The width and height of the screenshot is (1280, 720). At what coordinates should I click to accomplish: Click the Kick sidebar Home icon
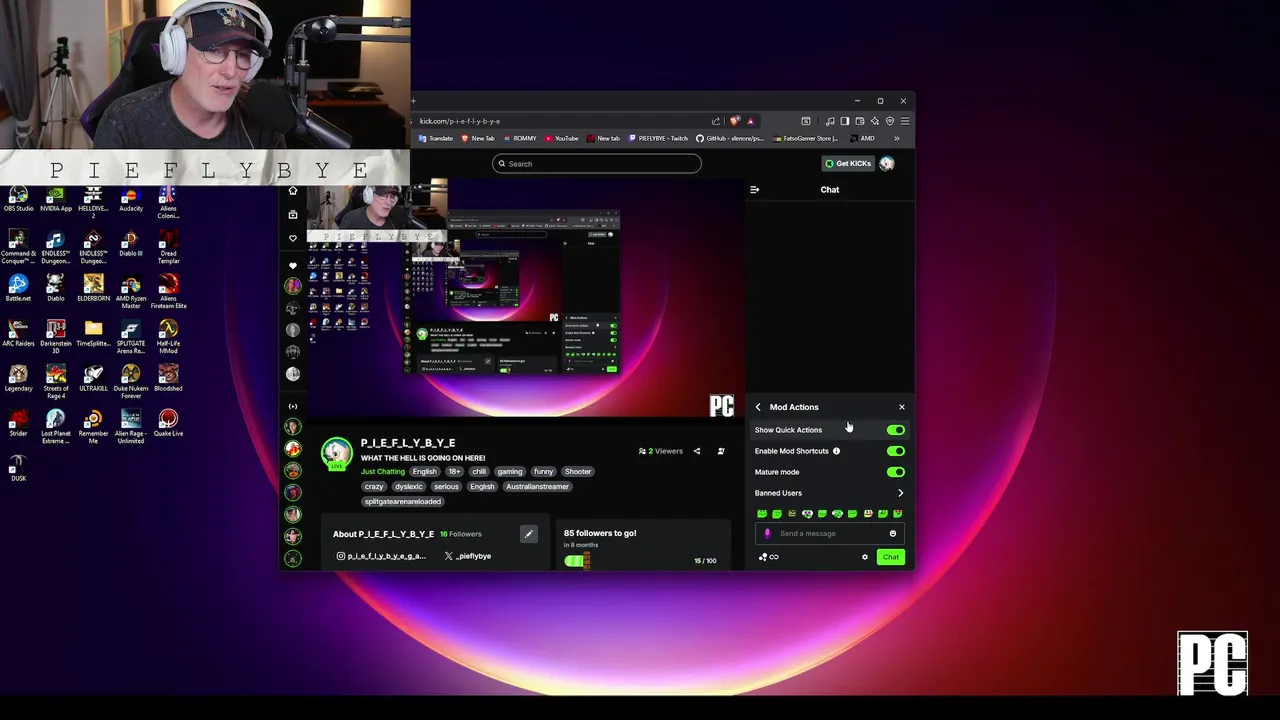coord(293,191)
